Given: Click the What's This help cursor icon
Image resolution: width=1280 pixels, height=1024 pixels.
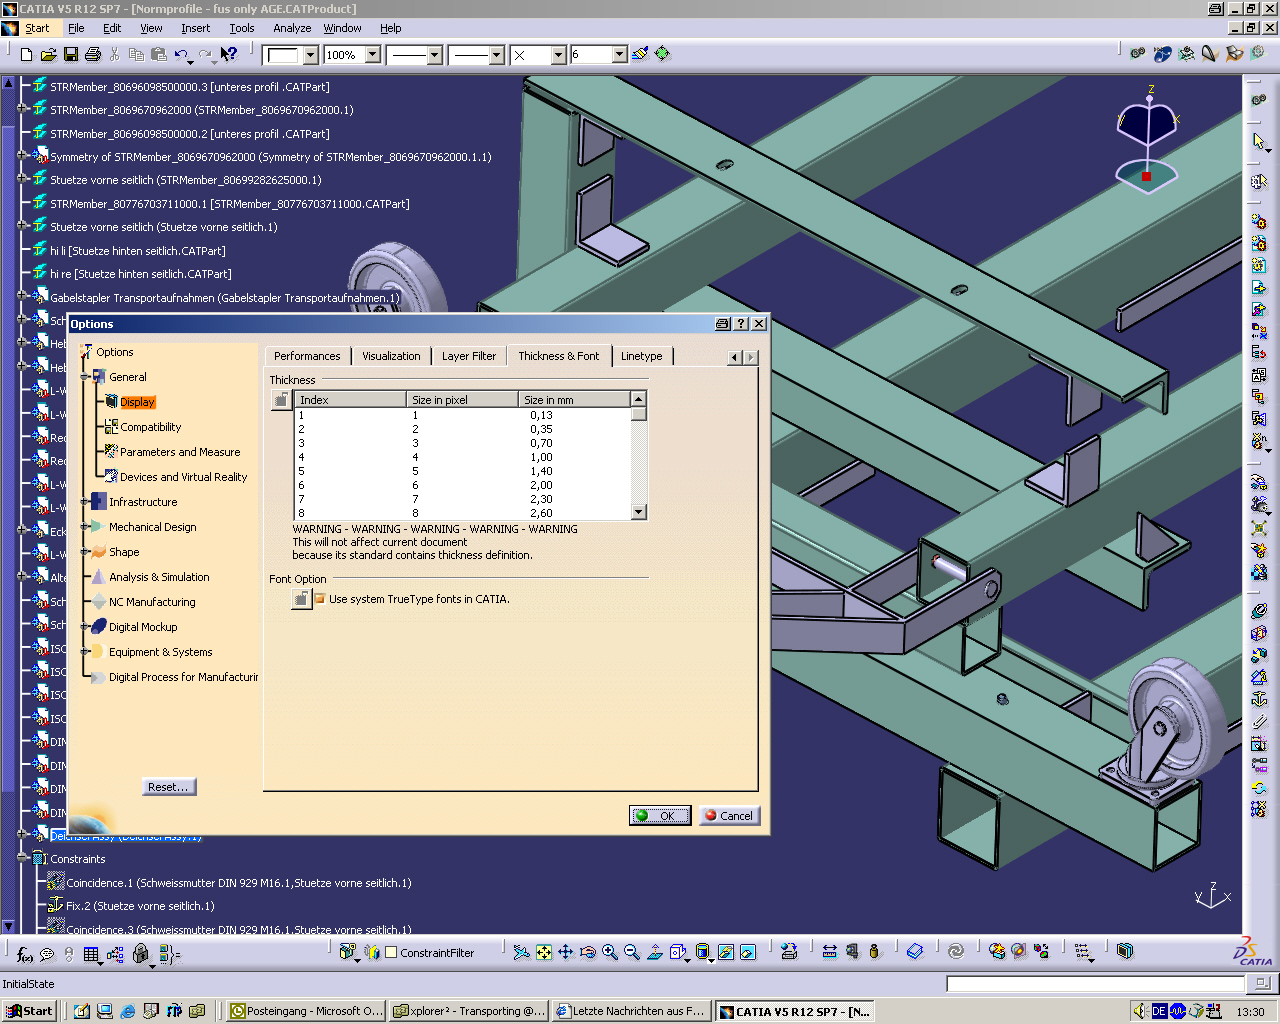Looking at the screenshot, I should click(x=229, y=54).
